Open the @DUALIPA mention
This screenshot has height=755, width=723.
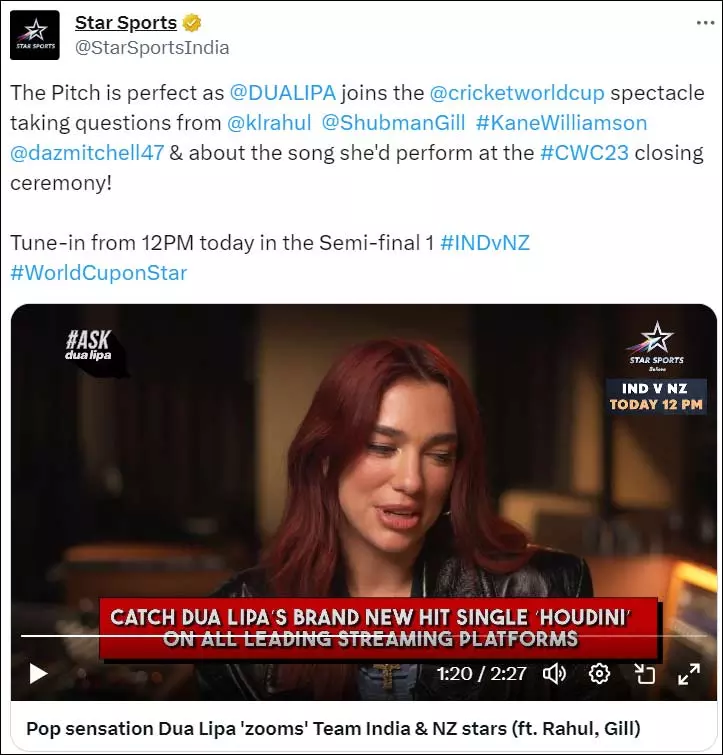(283, 93)
